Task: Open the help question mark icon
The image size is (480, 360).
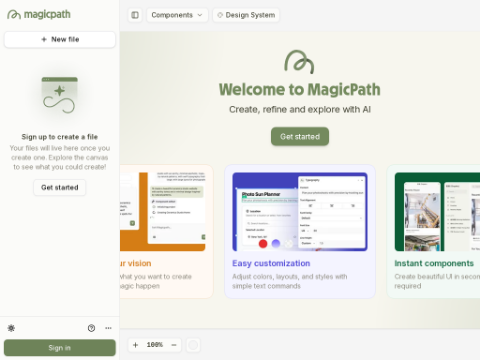Action: (x=91, y=328)
